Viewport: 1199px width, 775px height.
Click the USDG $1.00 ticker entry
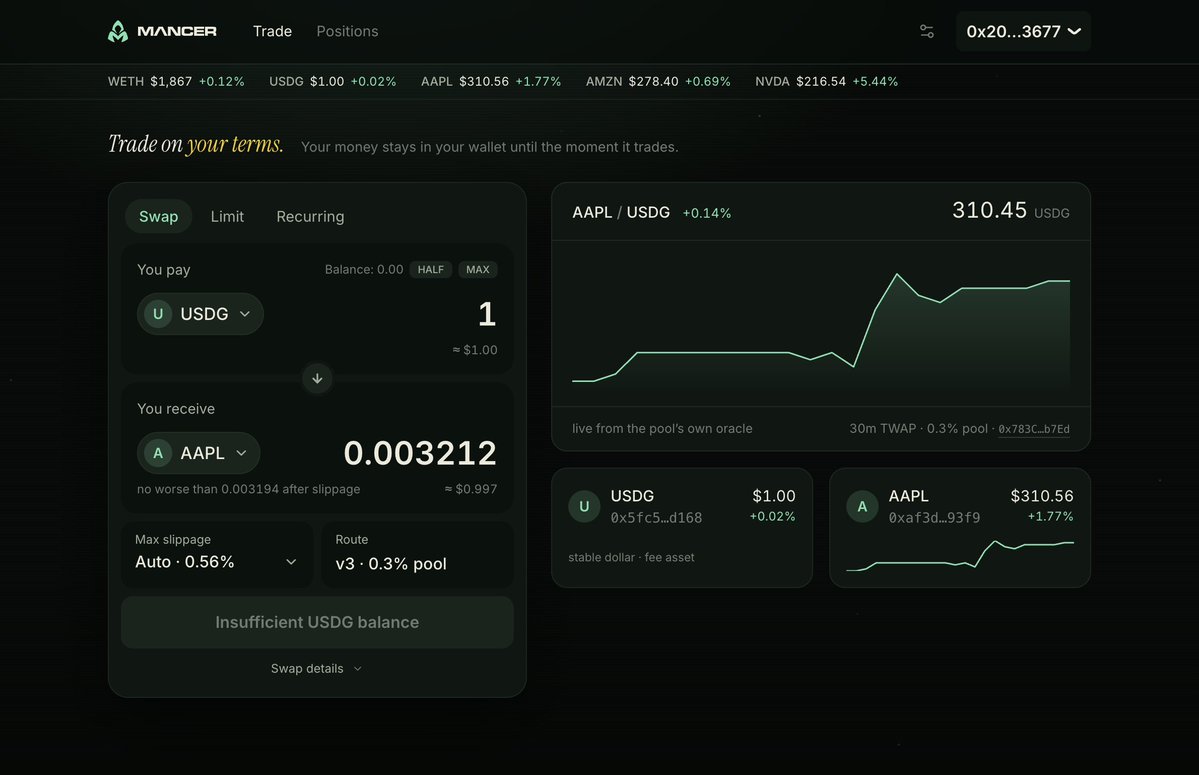[x=333, y=82]
